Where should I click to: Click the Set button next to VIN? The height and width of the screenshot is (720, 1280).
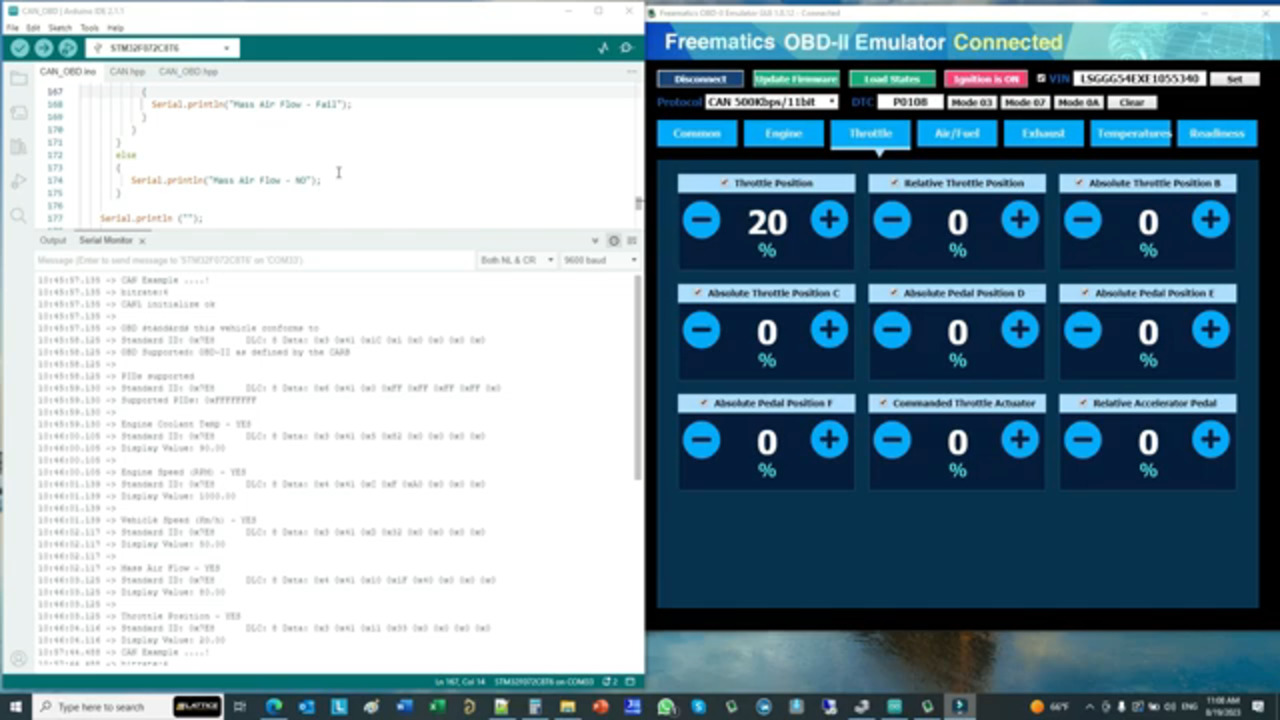click(x=1234, y=78)
